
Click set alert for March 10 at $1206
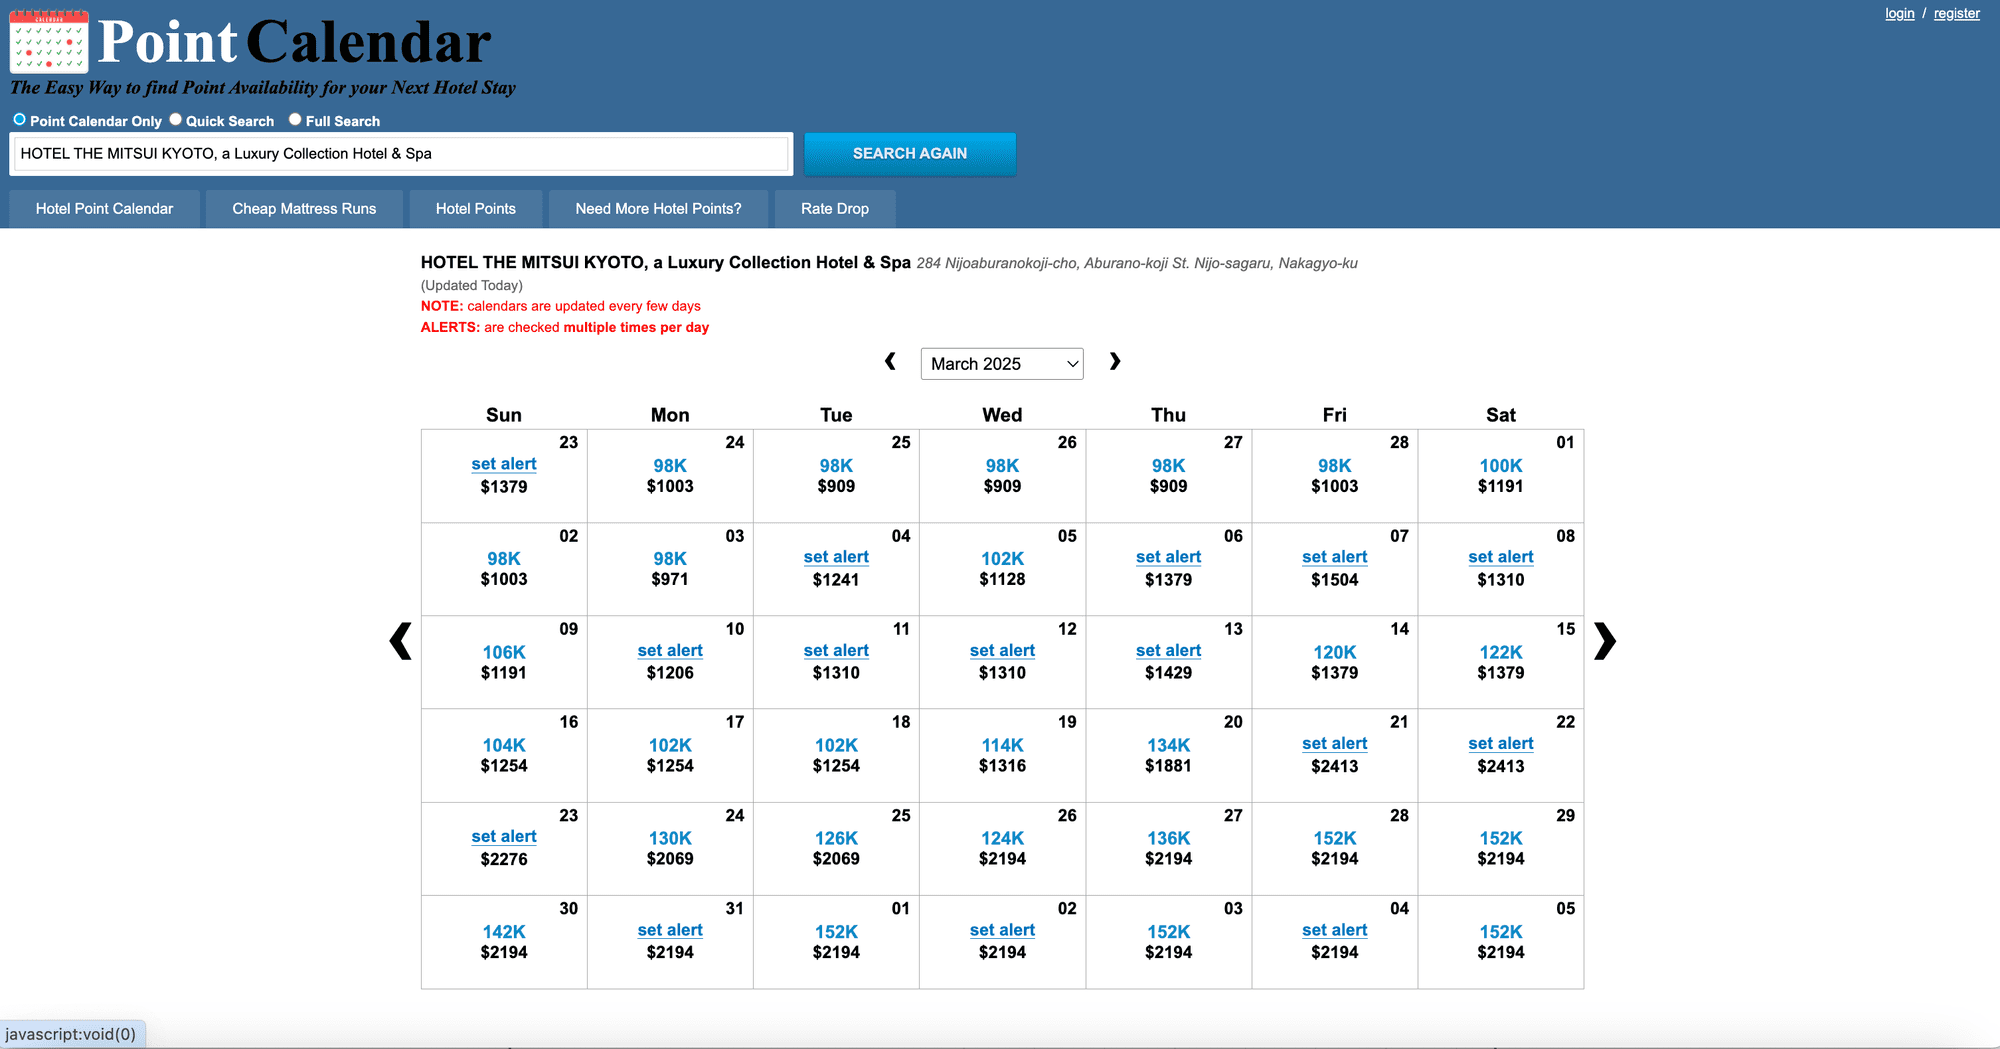670,650
